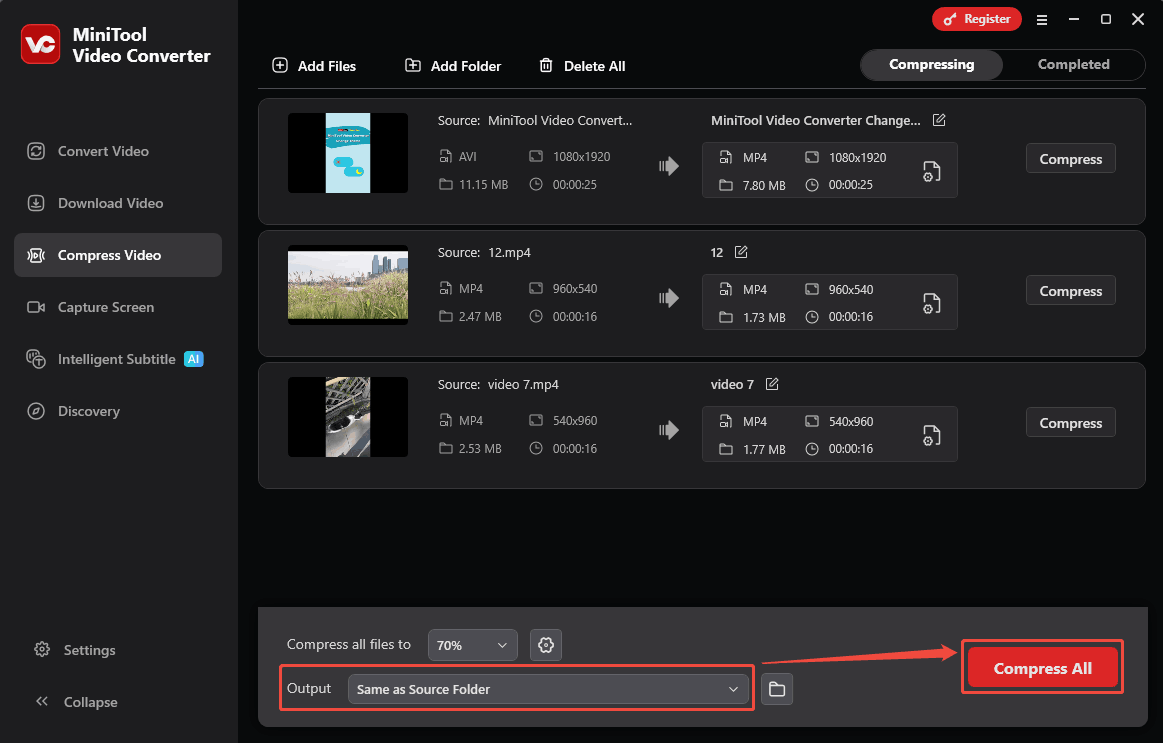Select the Compressing tab
Viewport: 1163px width, 743px height.
(930, 64)
